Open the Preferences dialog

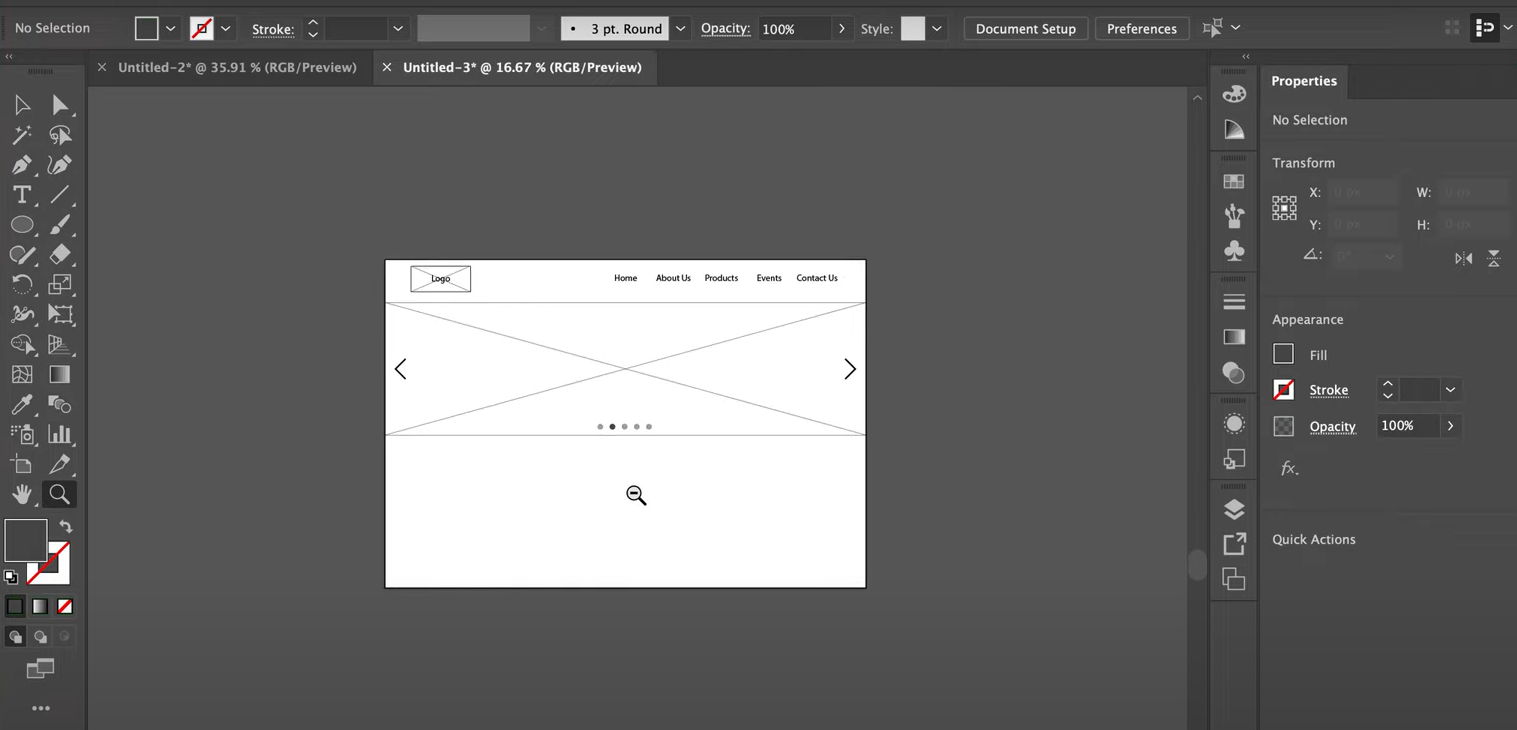point(1141,28)
